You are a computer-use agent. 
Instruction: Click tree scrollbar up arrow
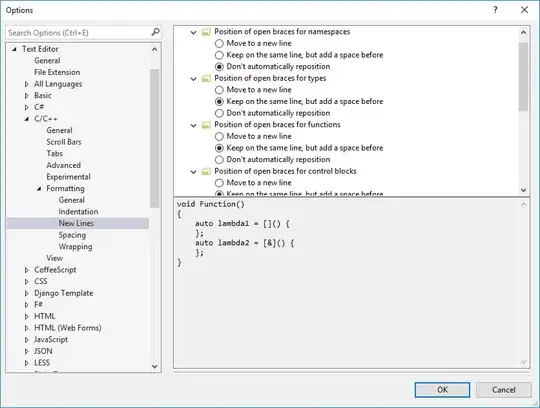pyautogui.click(x=155, y=49)
